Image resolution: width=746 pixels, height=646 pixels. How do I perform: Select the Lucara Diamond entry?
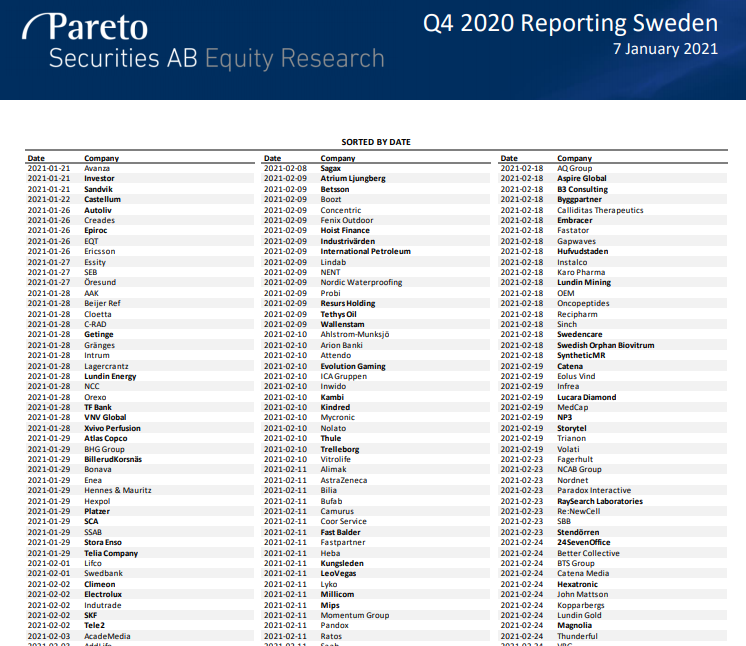(587, 397)
